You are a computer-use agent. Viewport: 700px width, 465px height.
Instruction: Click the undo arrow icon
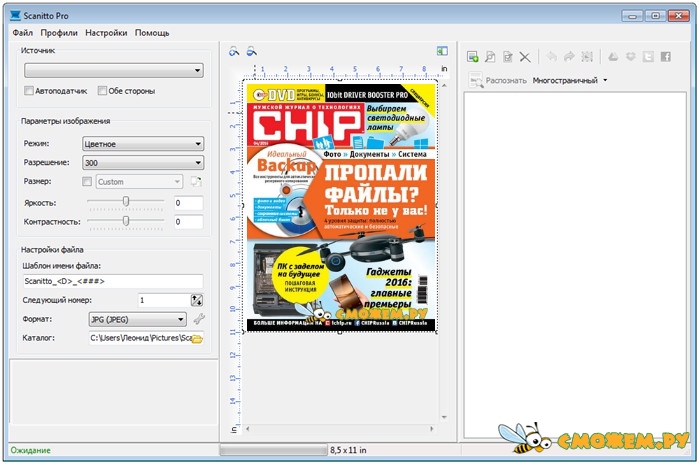[x=552, y=56]
